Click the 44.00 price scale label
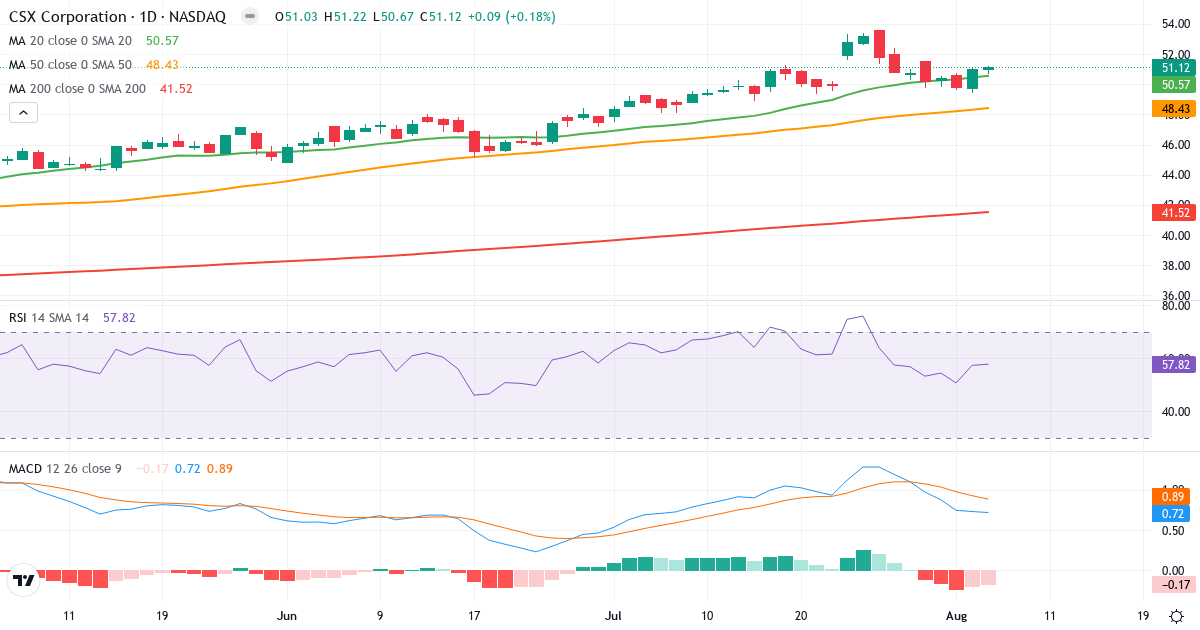 (x=1175, y=175)
